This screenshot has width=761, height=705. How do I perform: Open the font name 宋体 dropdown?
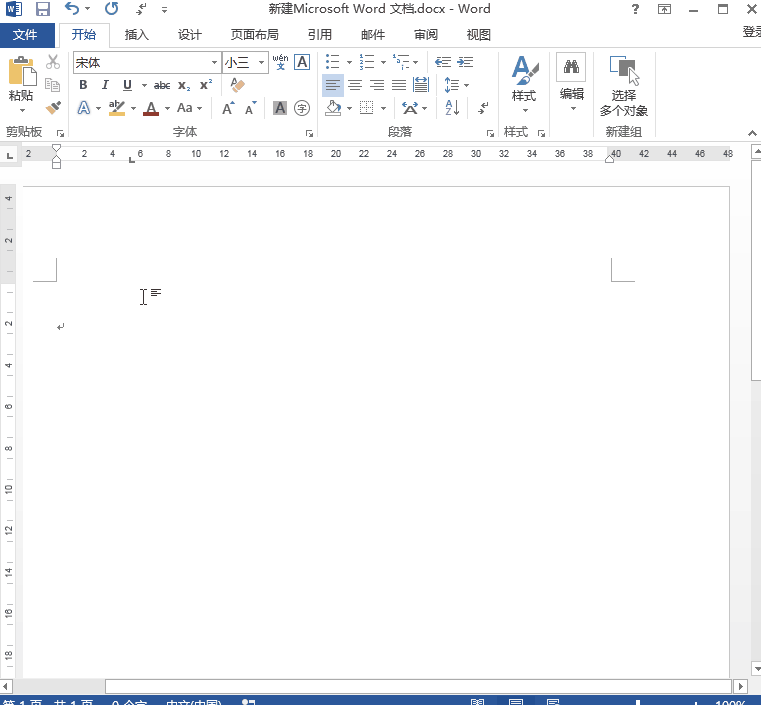click(214, 63)
